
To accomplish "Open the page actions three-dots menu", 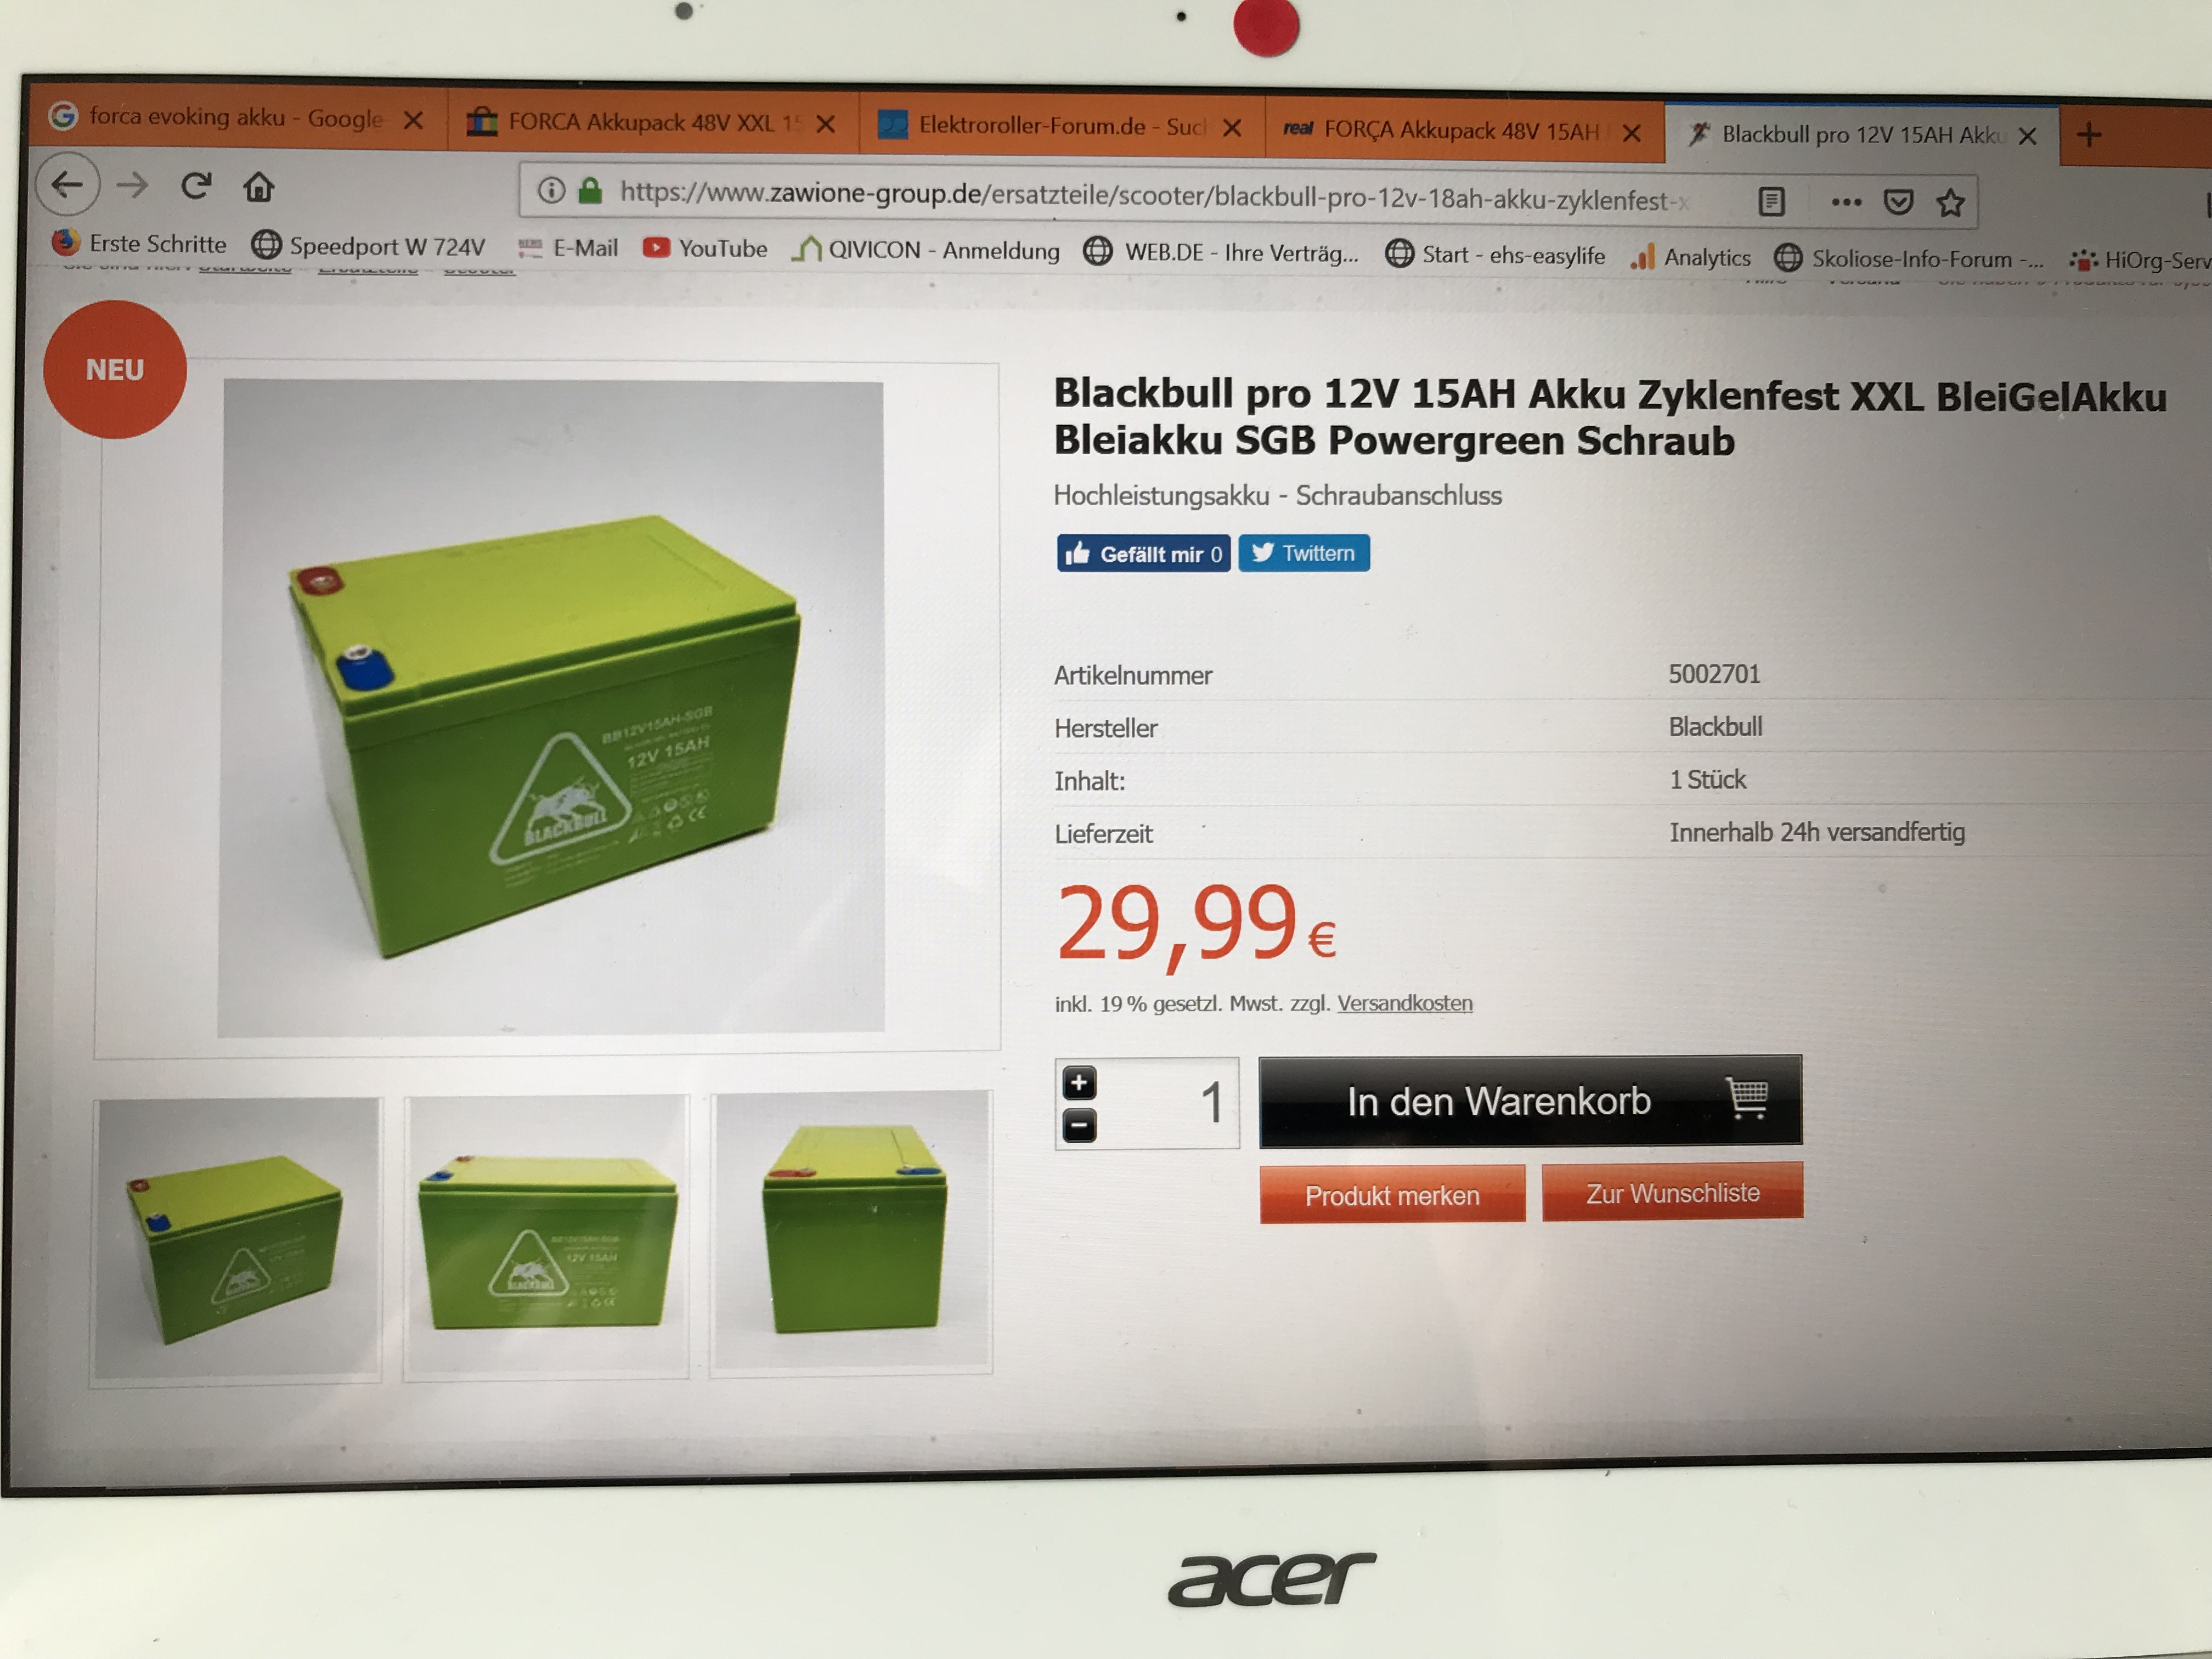I will (x=1846, y=202).
